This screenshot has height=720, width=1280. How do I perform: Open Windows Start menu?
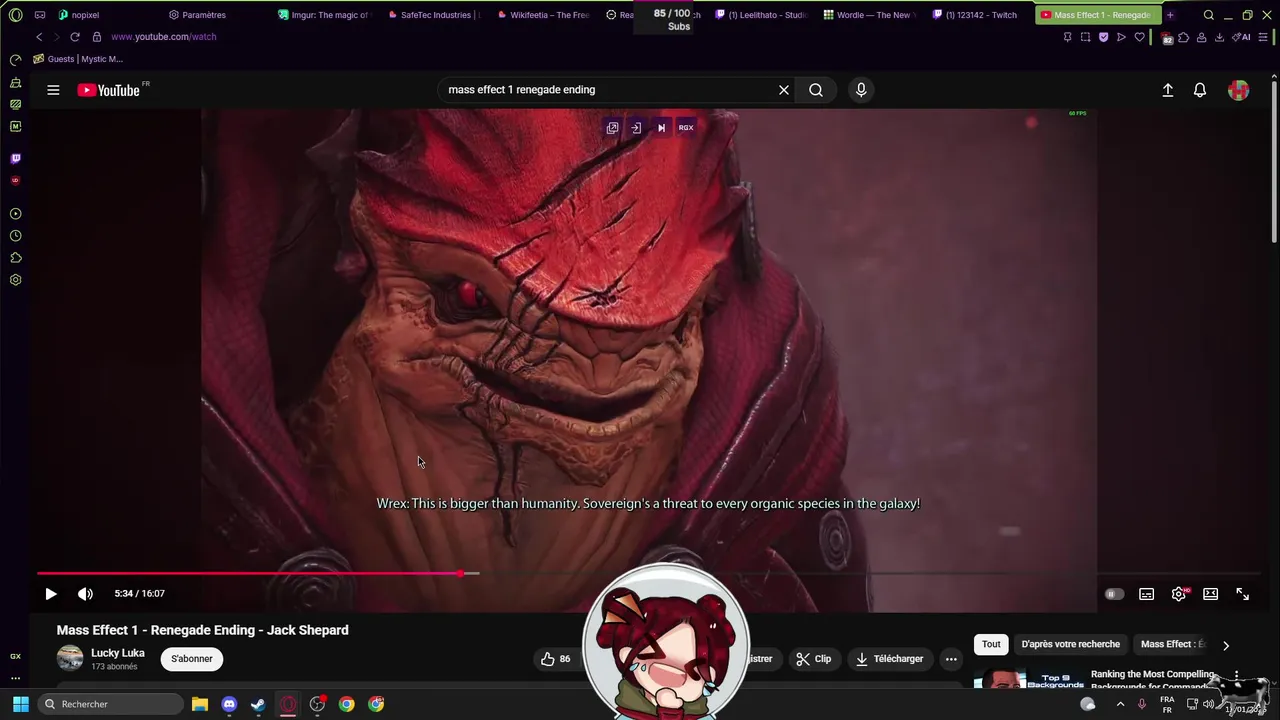click(20, 704)
